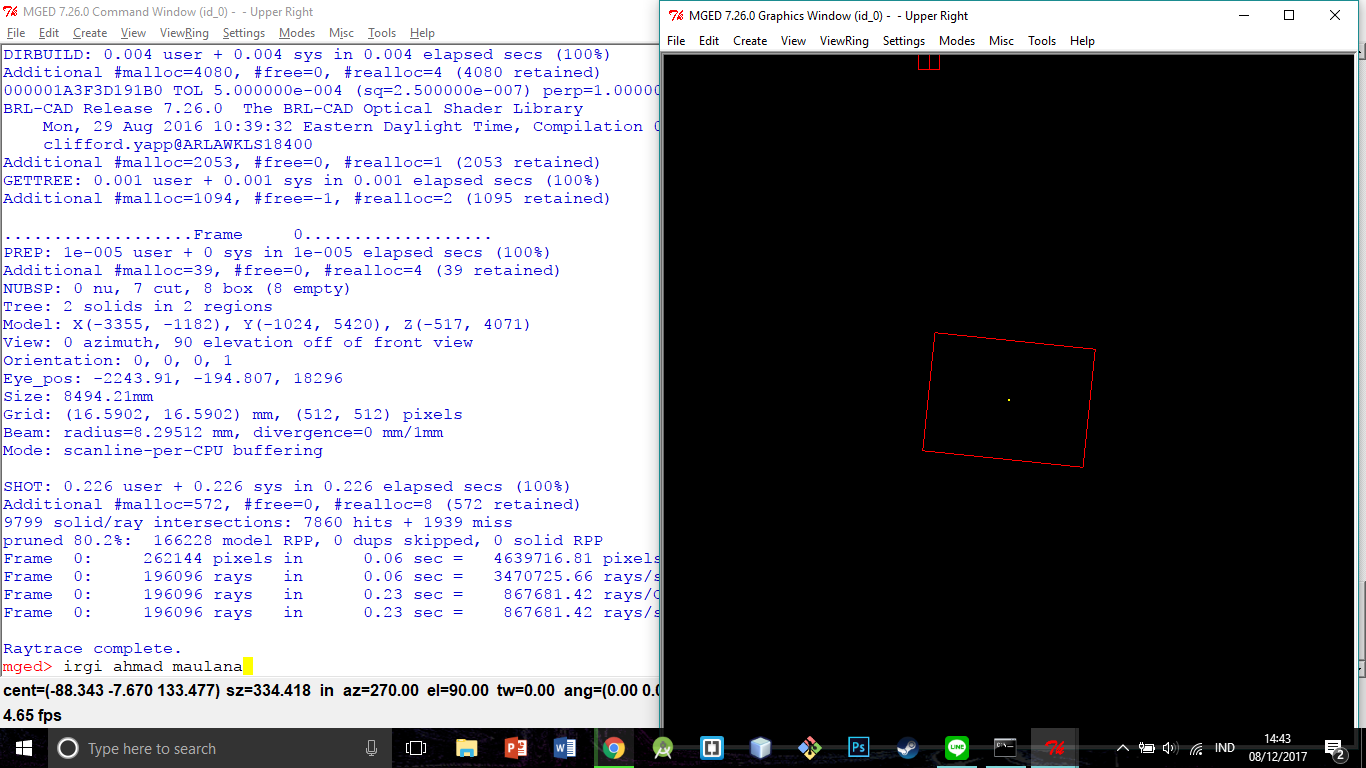Click the 'Orientation: 0, 0, 0, 1' line
This screenshot has height=768, width=1366.
(x=118, y=360)
